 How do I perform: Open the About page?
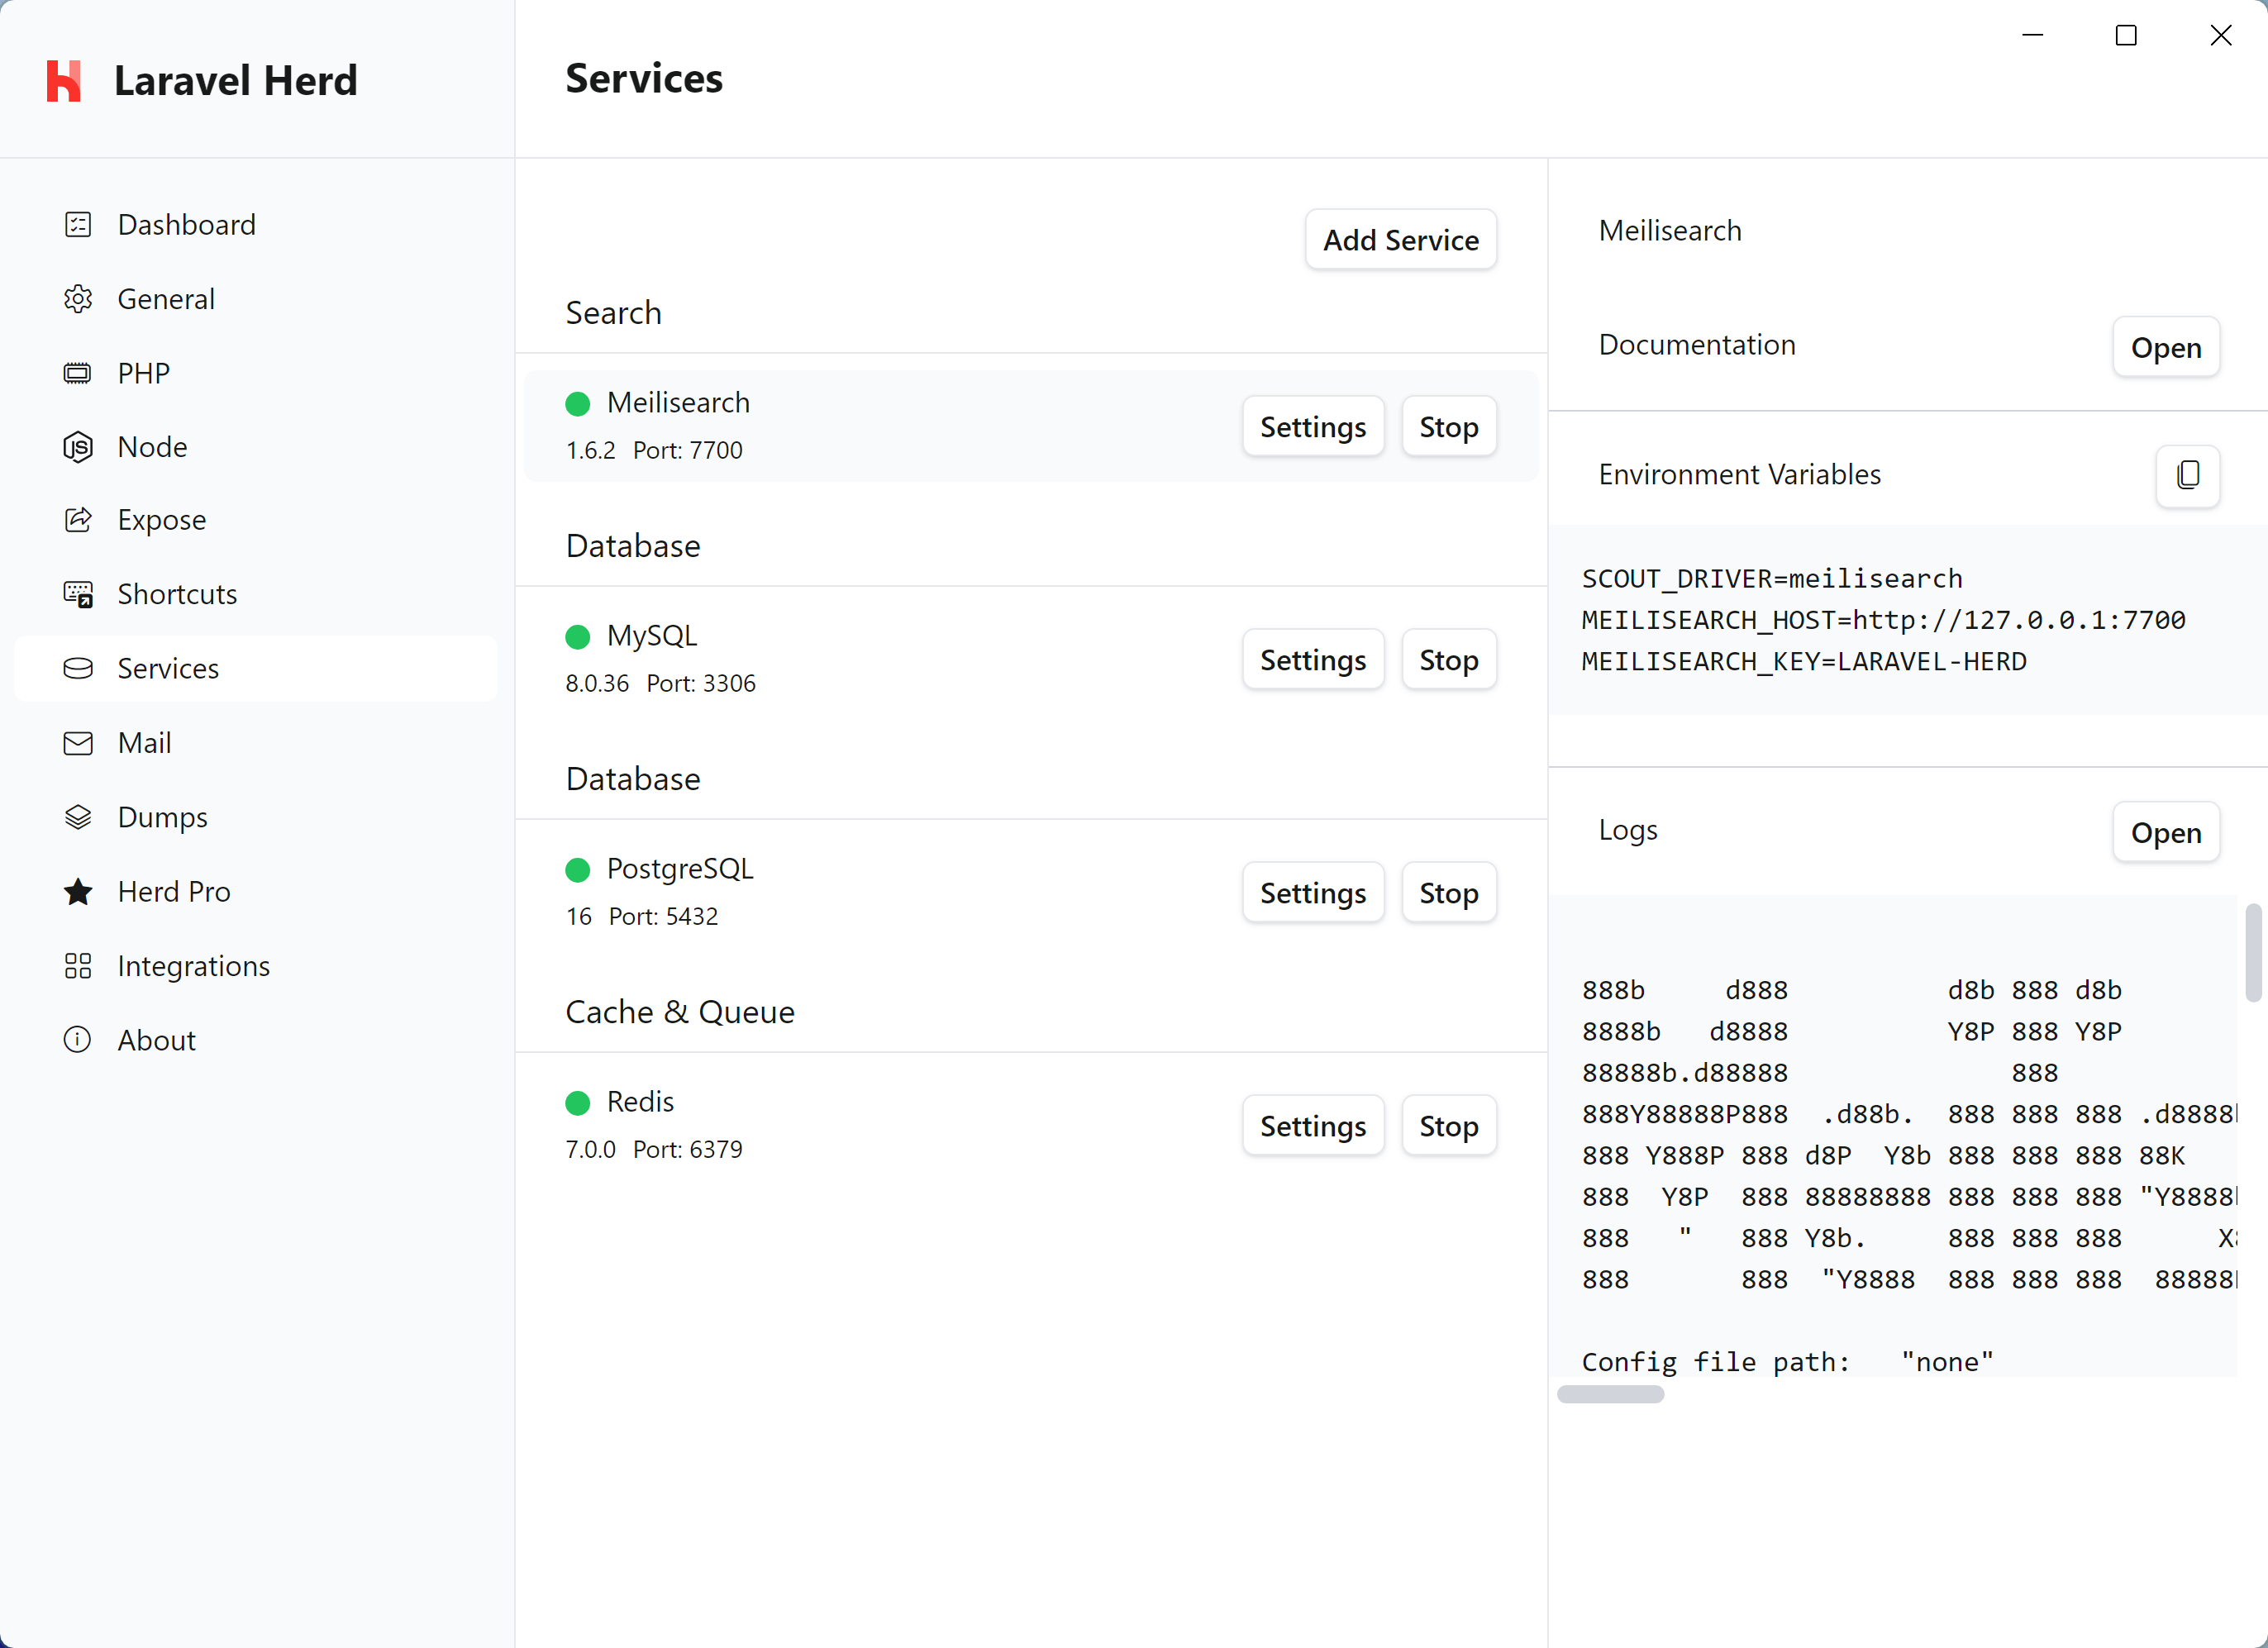pyautogui.click(x=156, y=1040)
